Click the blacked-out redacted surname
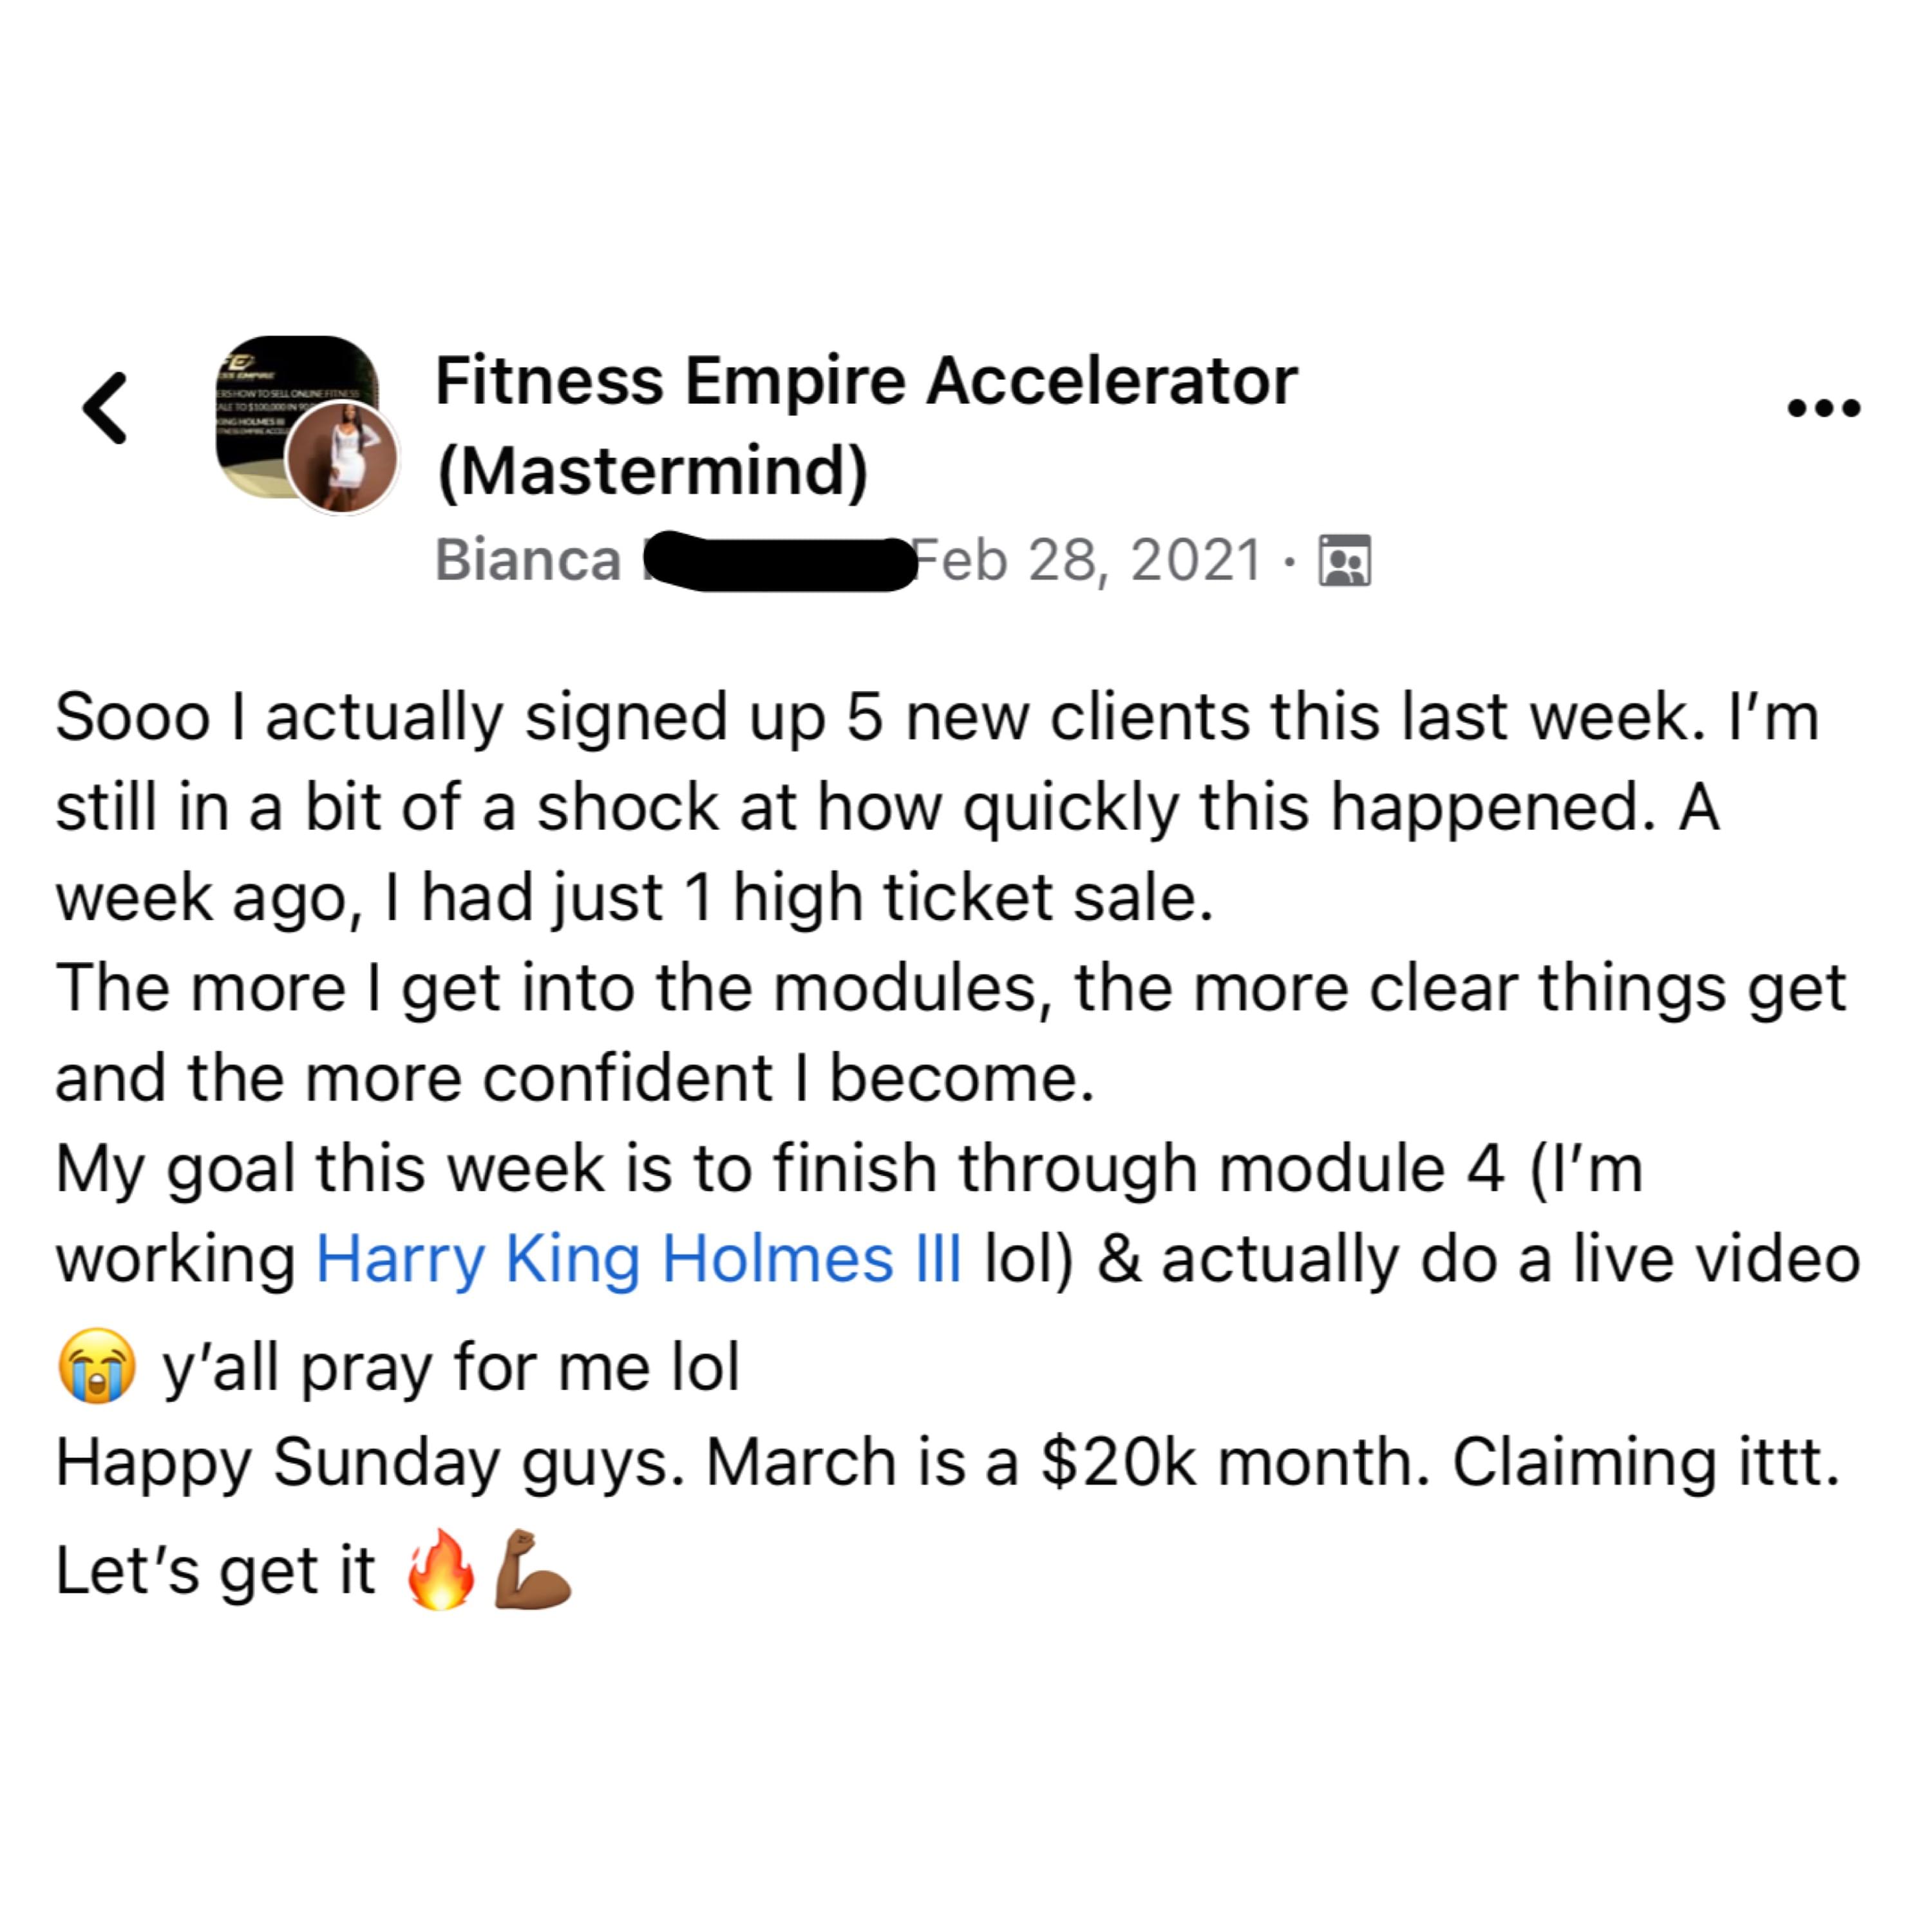The height and width of the screenshot is (1932, 1932). click(780, 560)
